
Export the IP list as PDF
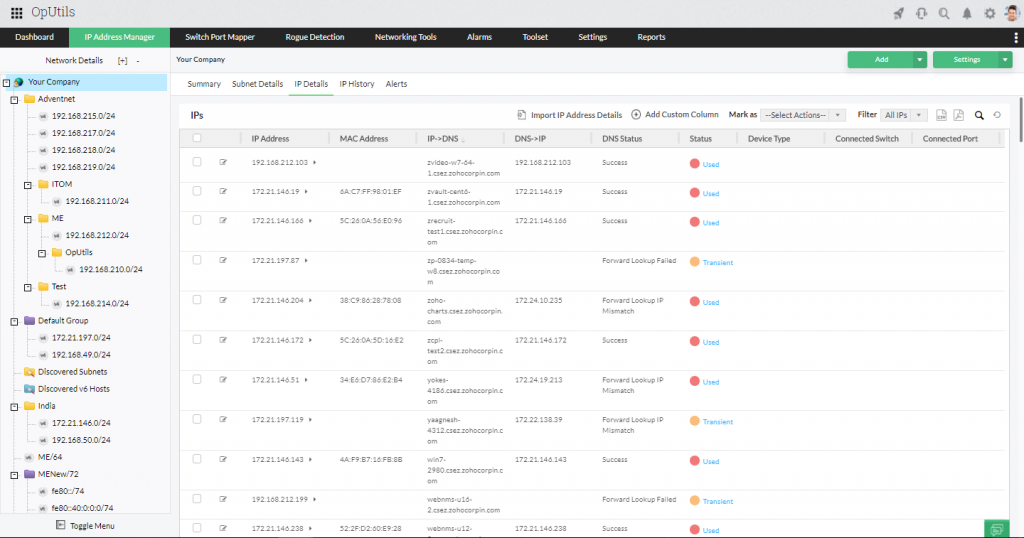958,115
